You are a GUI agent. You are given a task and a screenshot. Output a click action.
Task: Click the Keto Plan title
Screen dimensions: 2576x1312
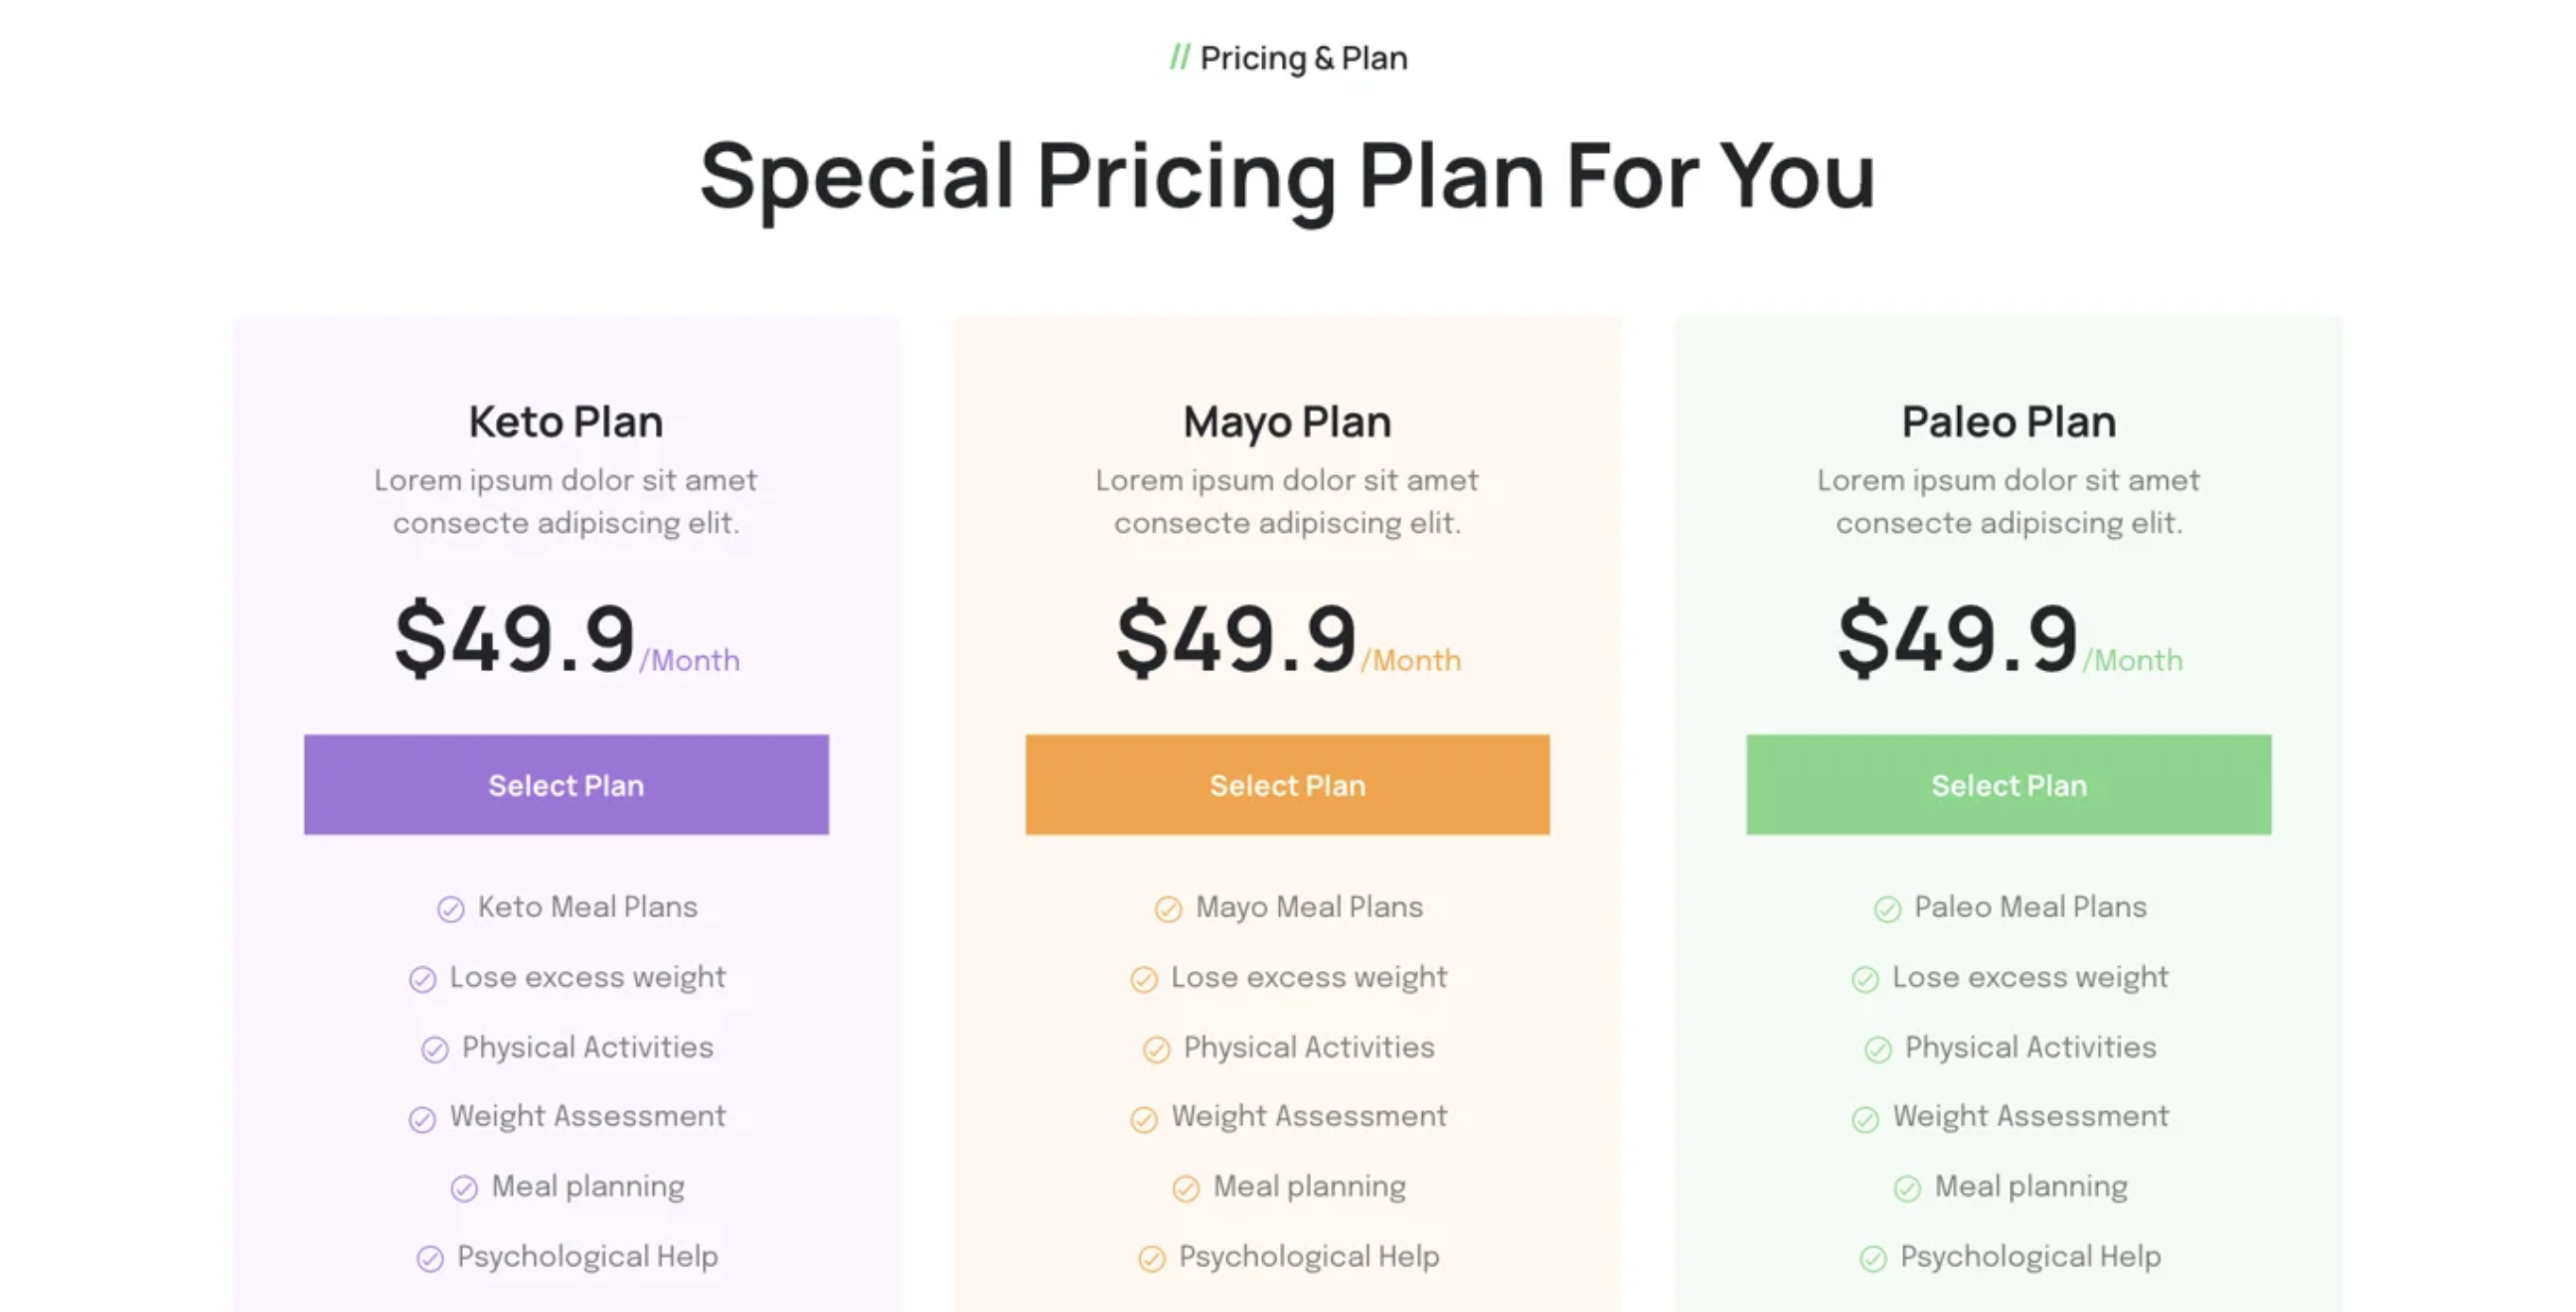[566, 422]
